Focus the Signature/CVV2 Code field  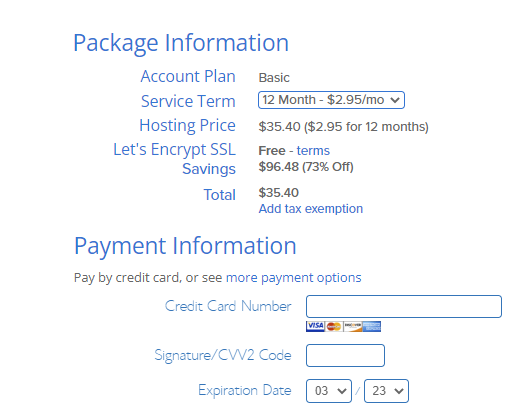(x=345, y=355)
